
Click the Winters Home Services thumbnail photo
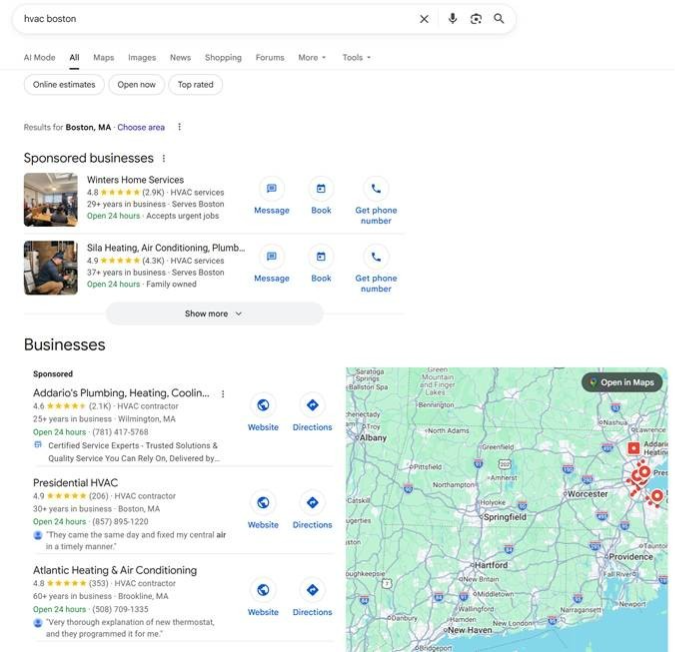51,199
